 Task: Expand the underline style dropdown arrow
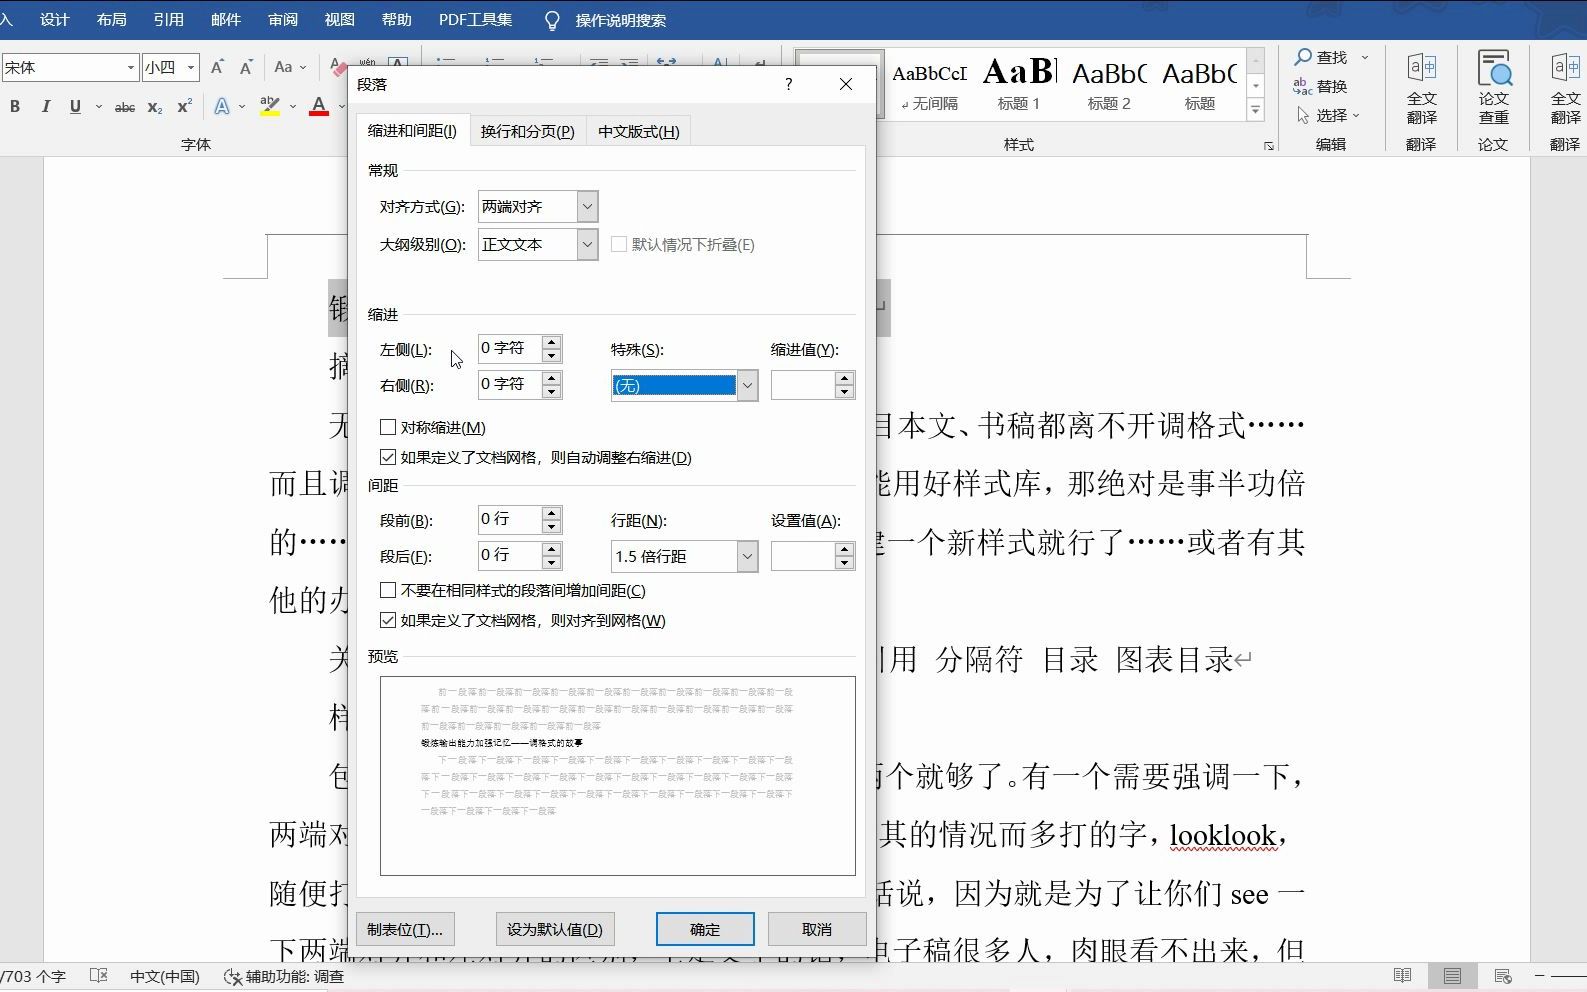pyautogui.click(x=98, y=107)
